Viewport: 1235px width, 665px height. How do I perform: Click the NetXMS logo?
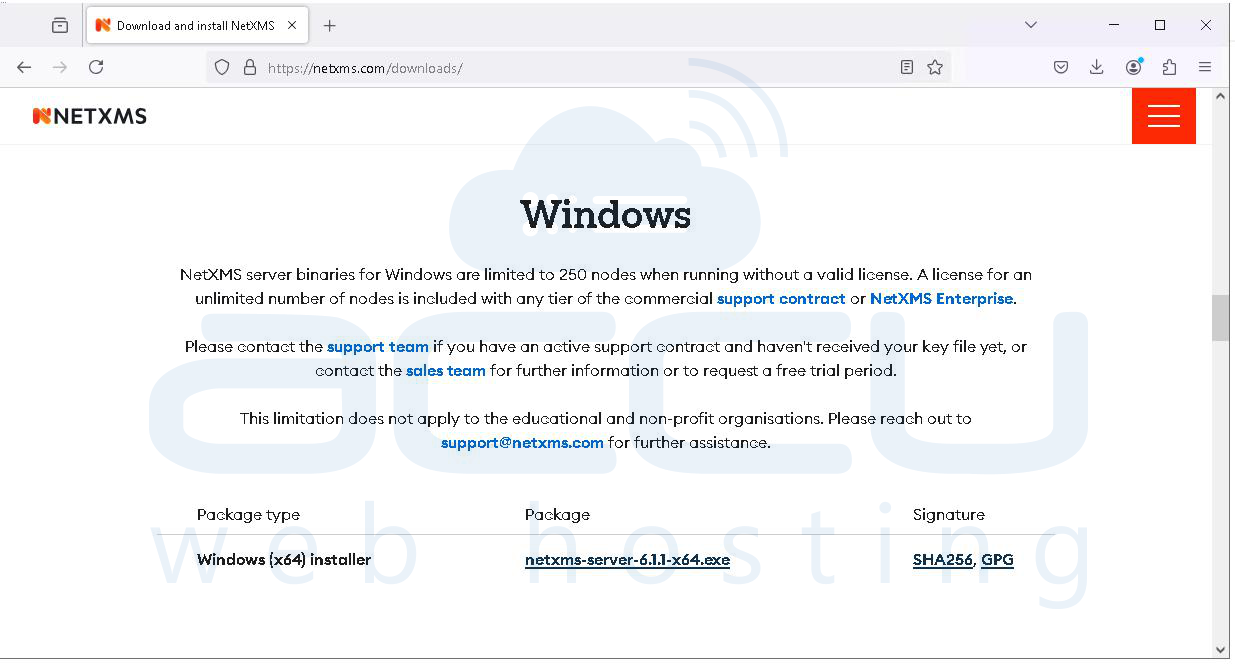coord(90,116)
